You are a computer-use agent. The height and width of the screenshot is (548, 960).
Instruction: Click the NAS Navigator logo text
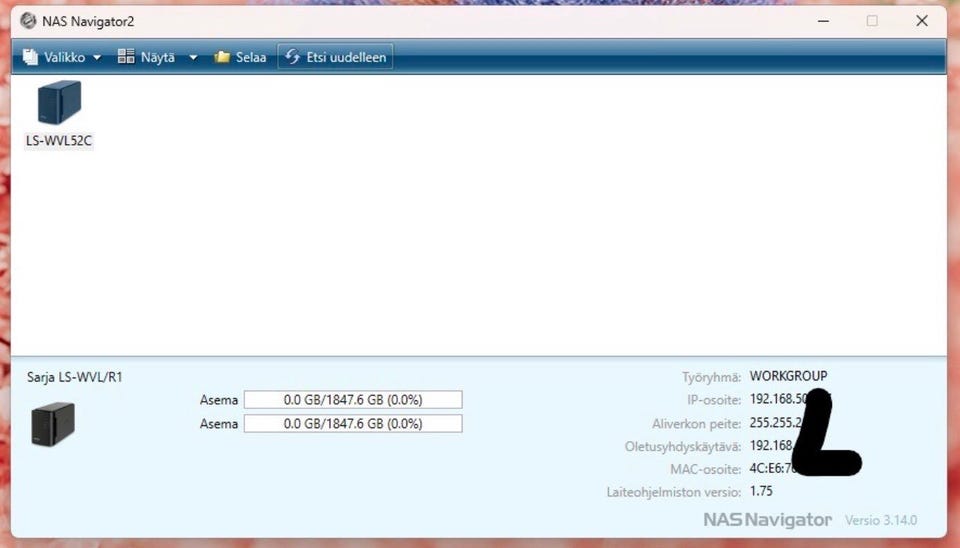[767, 520]
